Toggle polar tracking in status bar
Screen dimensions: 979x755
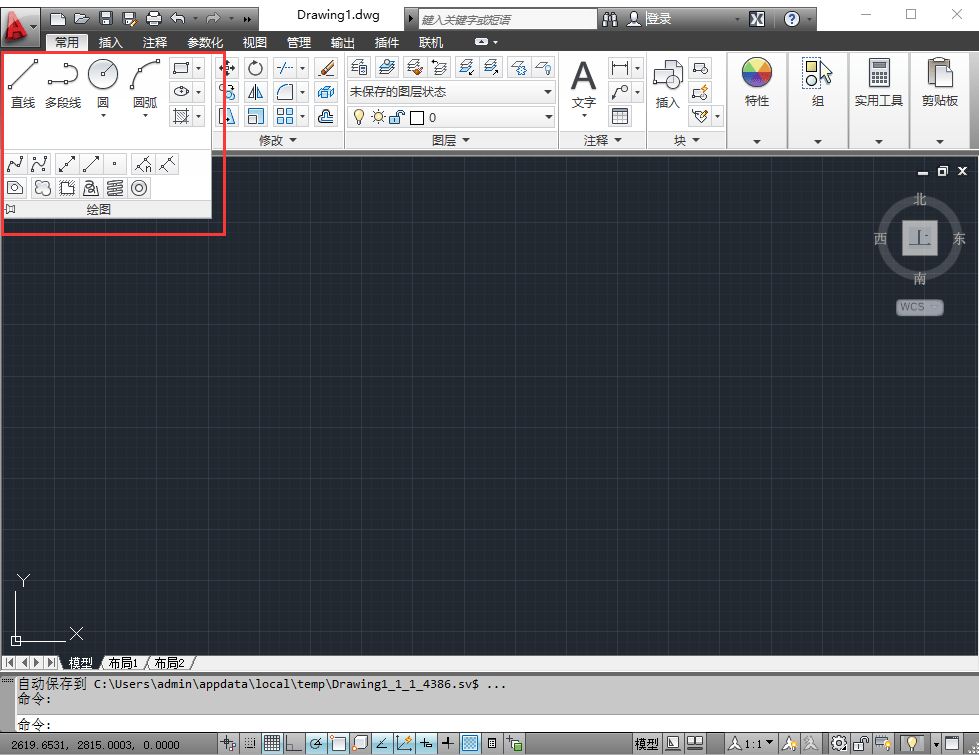click(316, 743)
